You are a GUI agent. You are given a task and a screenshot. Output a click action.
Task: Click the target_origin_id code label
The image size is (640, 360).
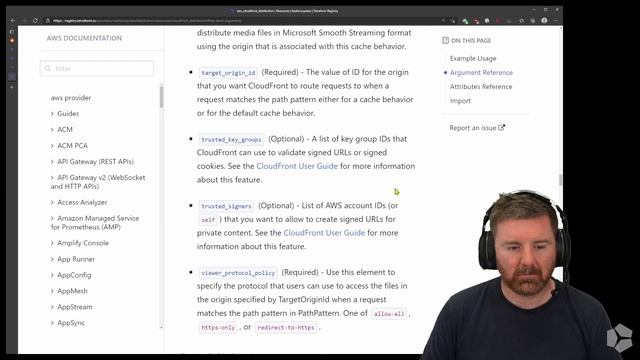coord(228,73)
